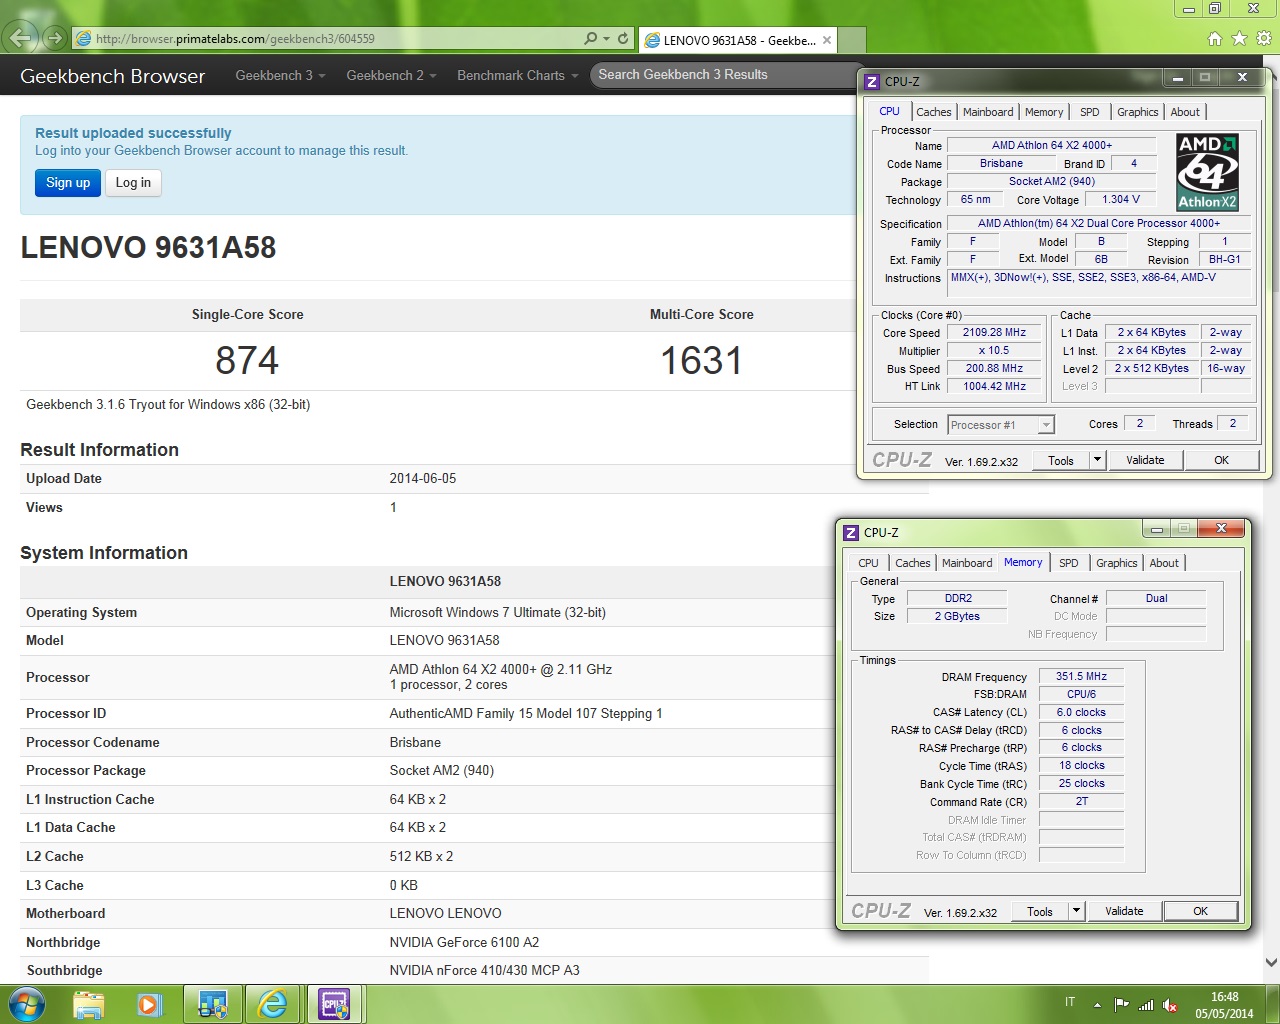Click the address bar search dropdown arrow
The width and height of the screenshot is (1280, 1024).
coord(606,39)
